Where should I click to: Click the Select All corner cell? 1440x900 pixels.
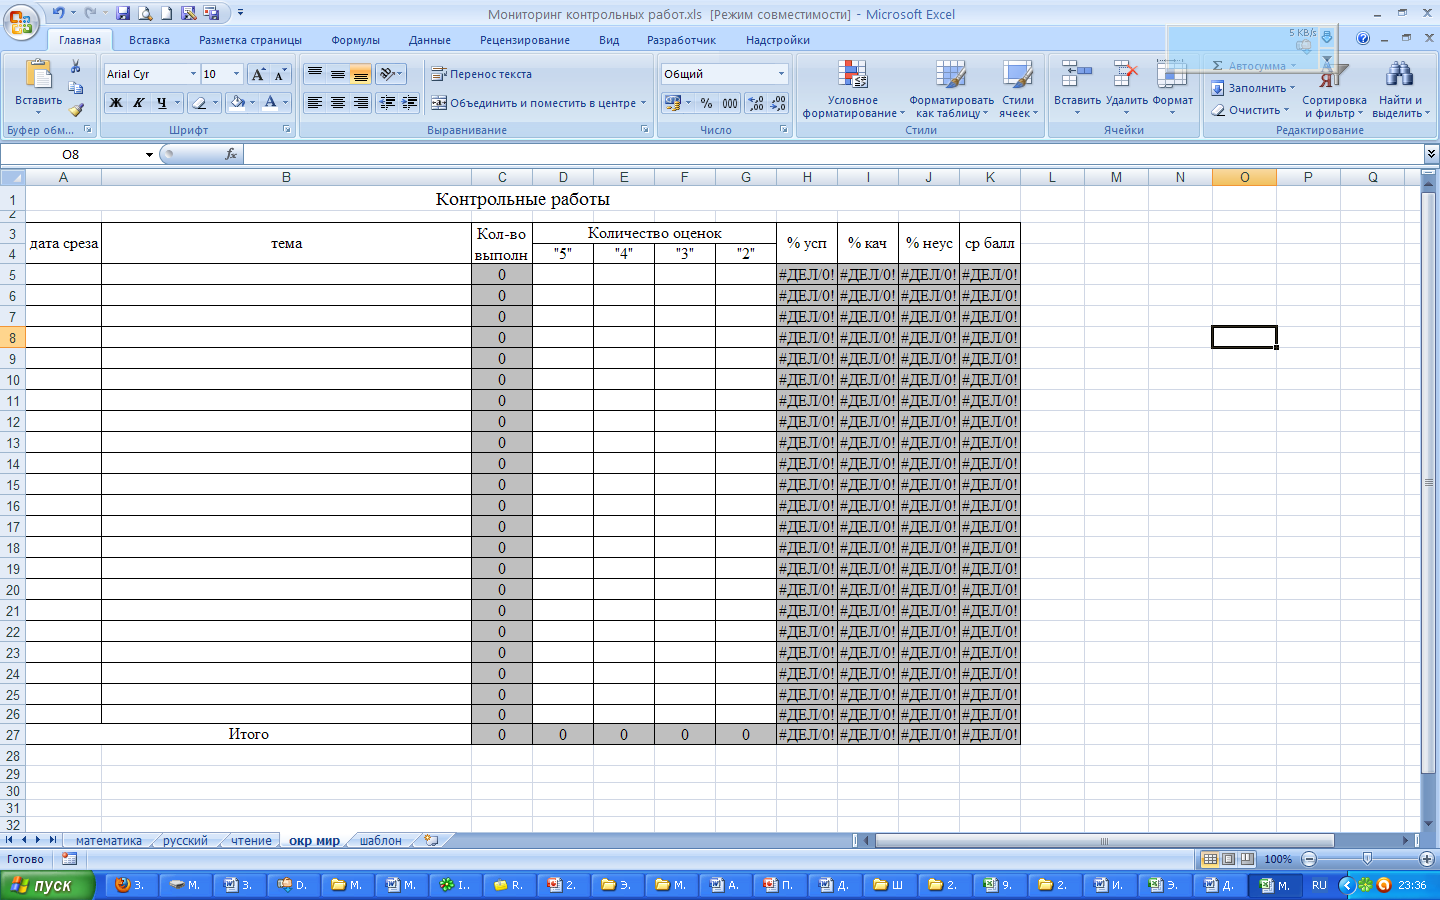click(x=12, y=177)
